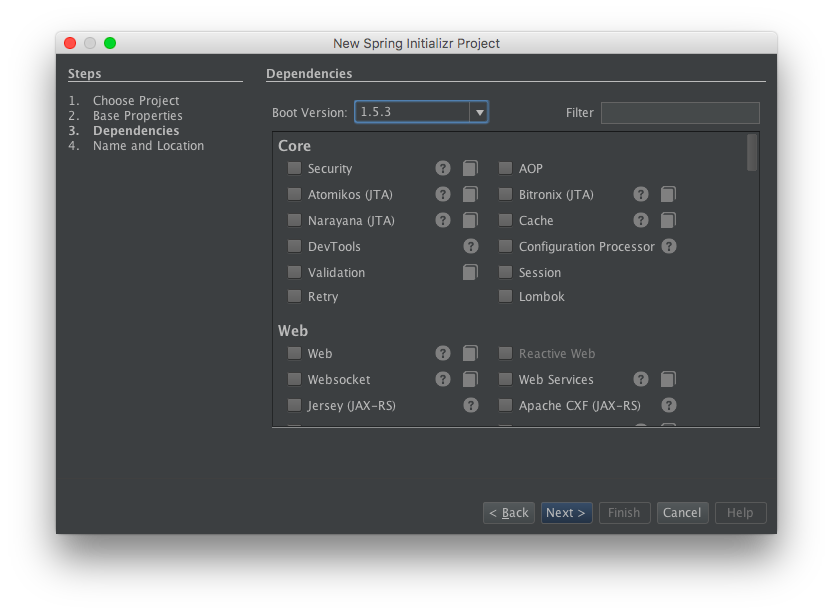833x614 pixels.
Task: Open the Web Services guide document icon
Action: pos(668,379)
